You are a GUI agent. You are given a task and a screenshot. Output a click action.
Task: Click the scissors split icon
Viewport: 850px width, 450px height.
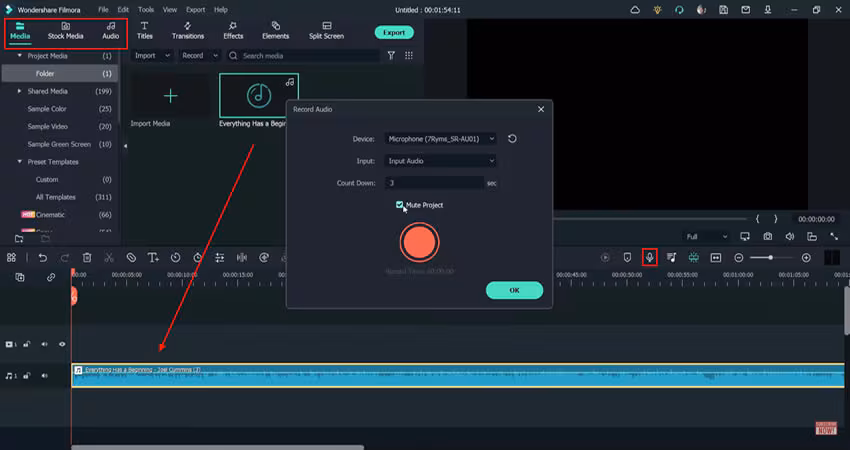click(109, 258)
